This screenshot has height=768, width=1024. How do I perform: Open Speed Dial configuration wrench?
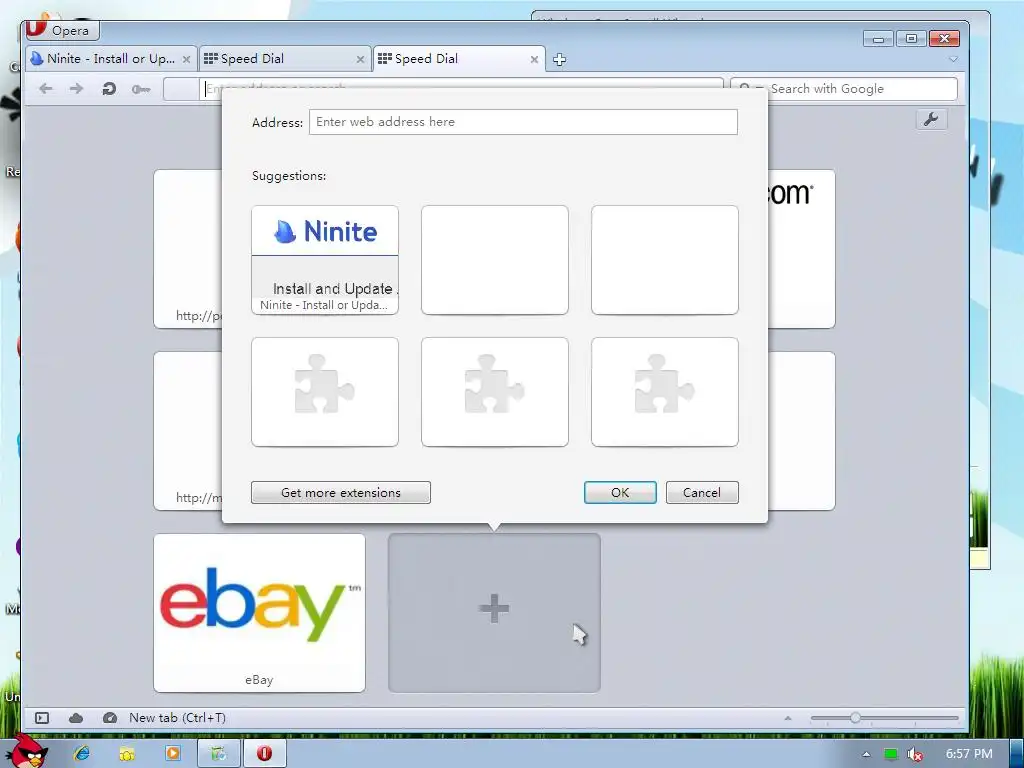[x=931, y=119]
